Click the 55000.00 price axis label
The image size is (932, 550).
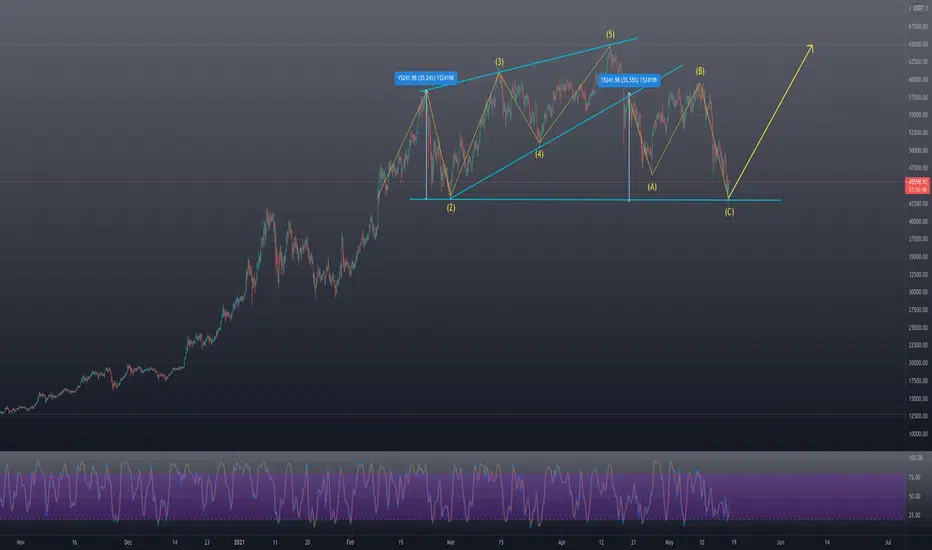click(918, 115)
